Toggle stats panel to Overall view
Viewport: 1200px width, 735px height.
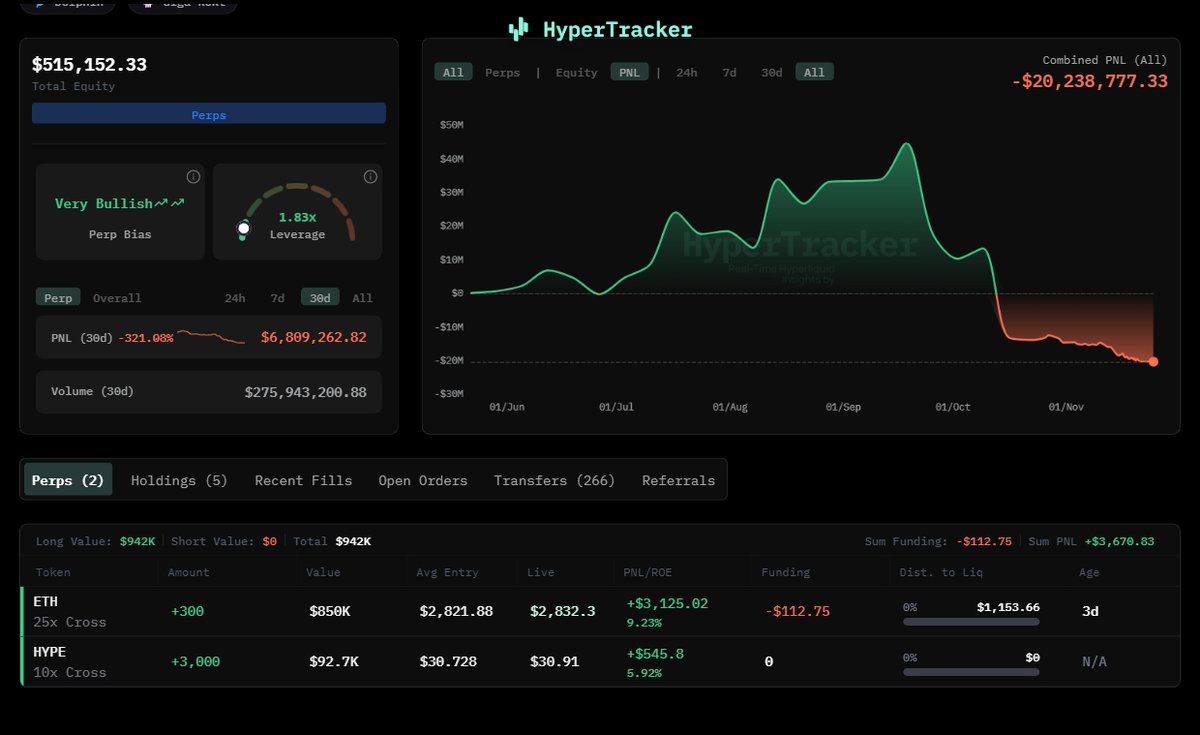[x=117, y=298]
